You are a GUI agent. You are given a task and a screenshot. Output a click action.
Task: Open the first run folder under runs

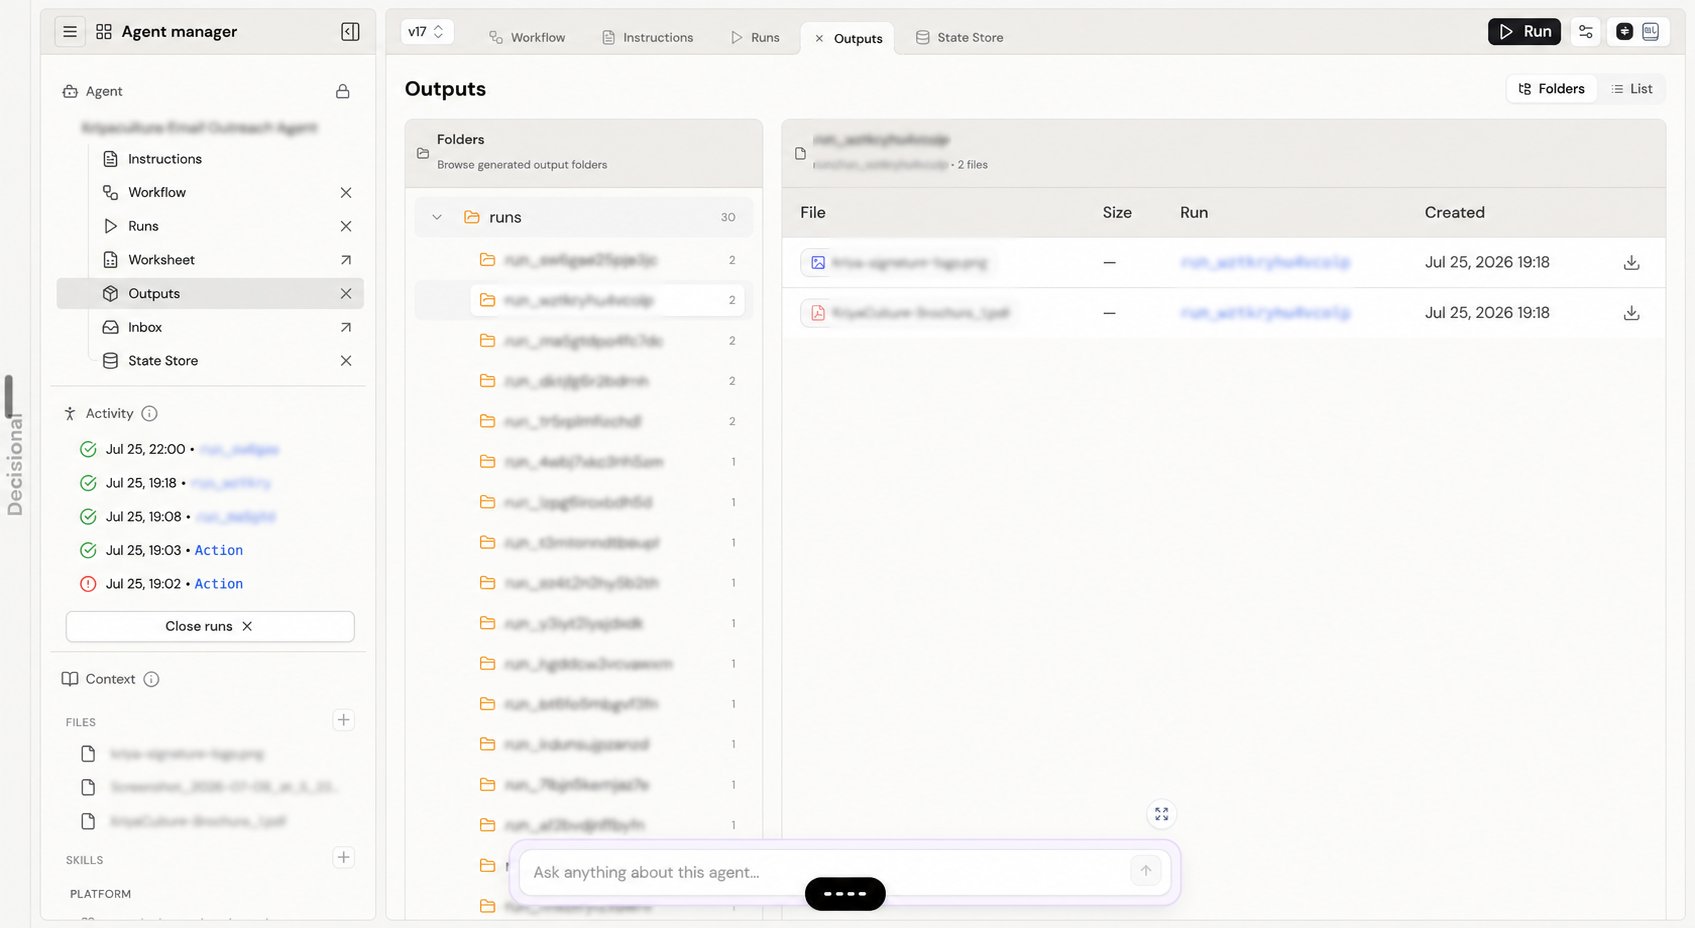(x=607, y=260)
